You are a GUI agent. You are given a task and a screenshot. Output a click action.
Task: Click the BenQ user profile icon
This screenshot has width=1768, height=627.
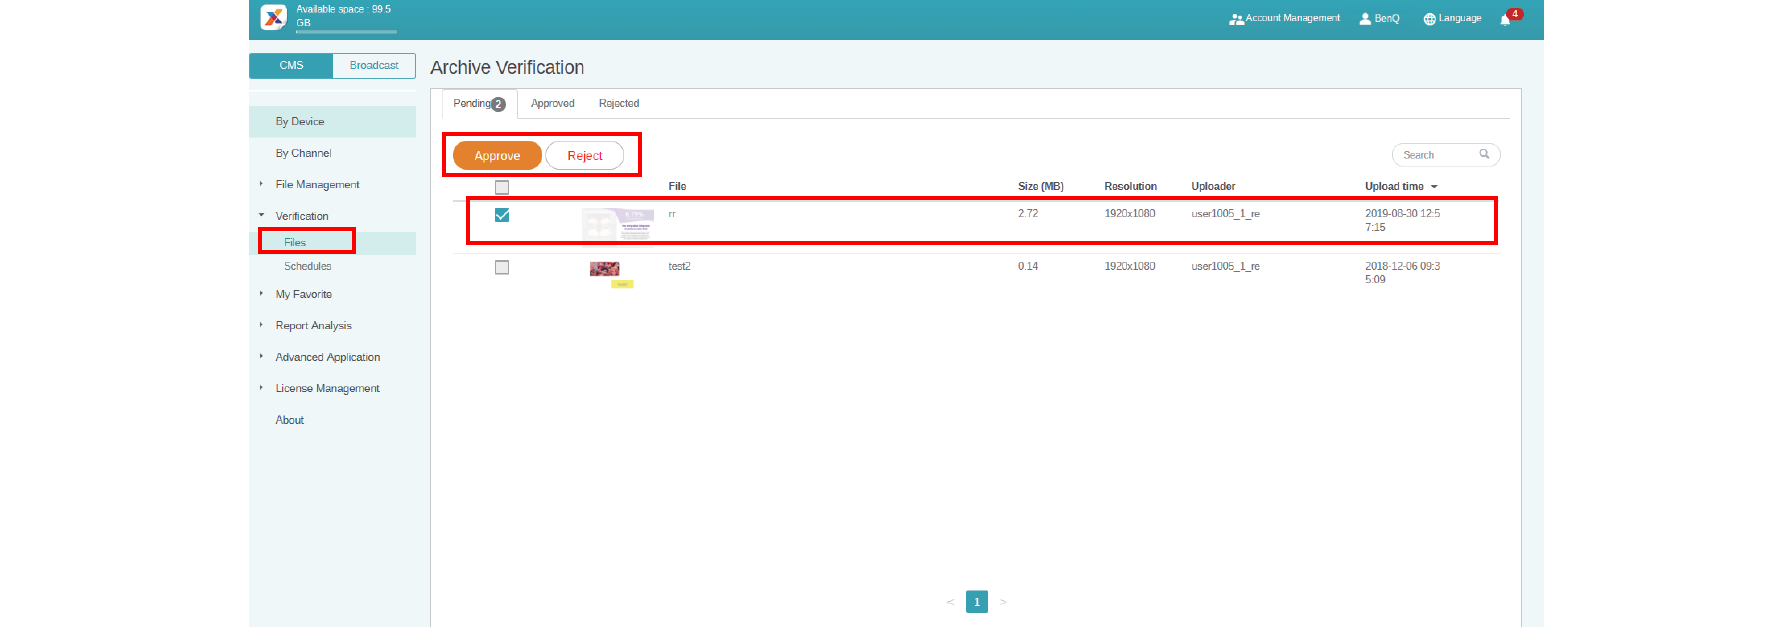tap(1365, 19)
